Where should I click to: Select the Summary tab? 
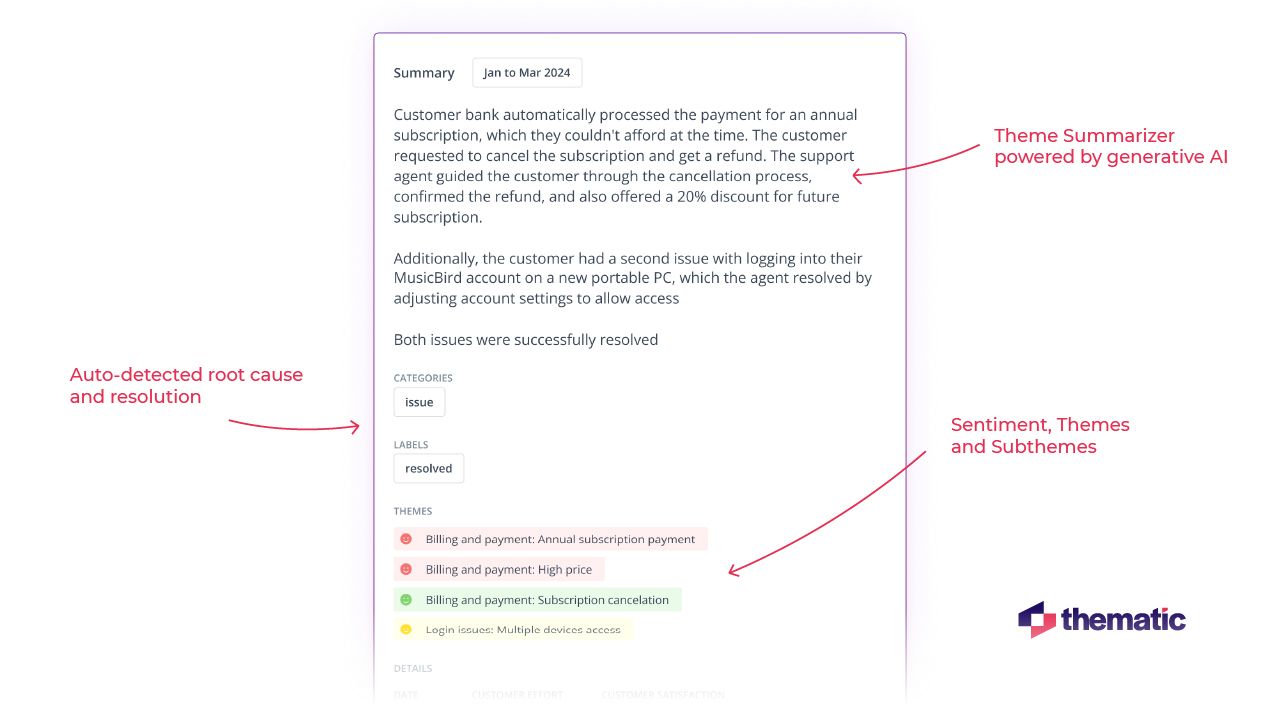[423, 72]
